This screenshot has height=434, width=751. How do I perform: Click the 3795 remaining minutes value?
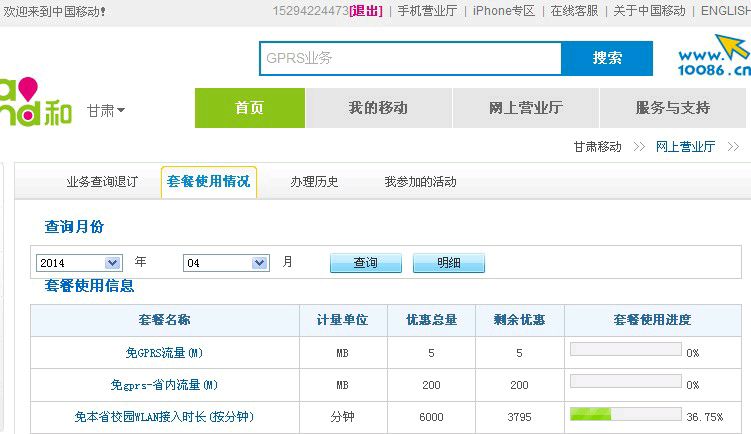tap(519, 417)
